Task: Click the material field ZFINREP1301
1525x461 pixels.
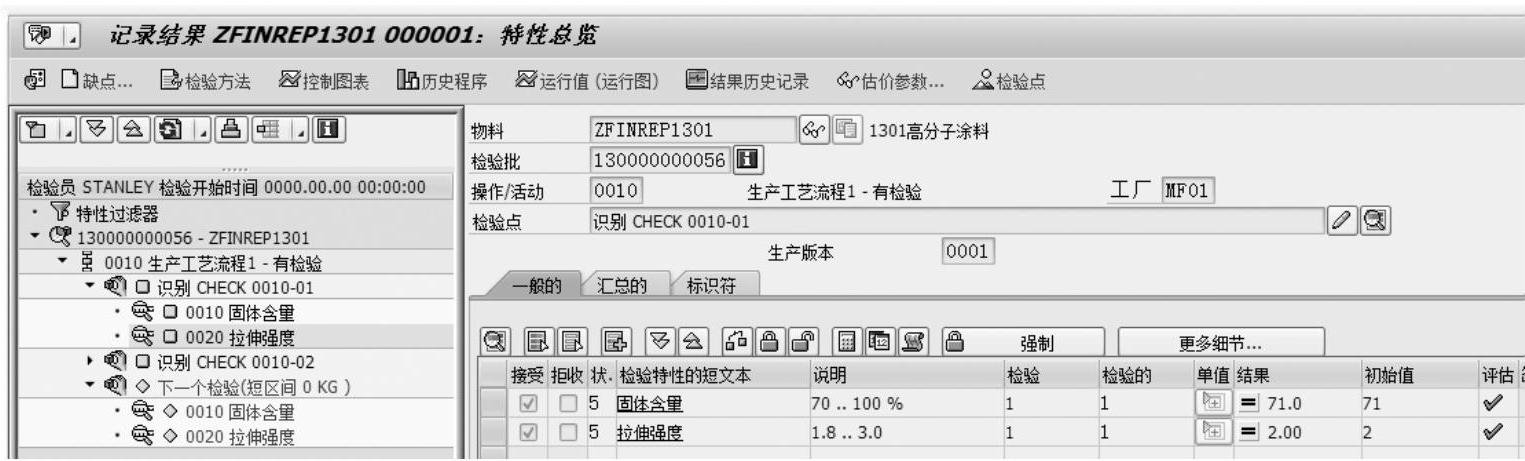Action: (x=692, y=129)
